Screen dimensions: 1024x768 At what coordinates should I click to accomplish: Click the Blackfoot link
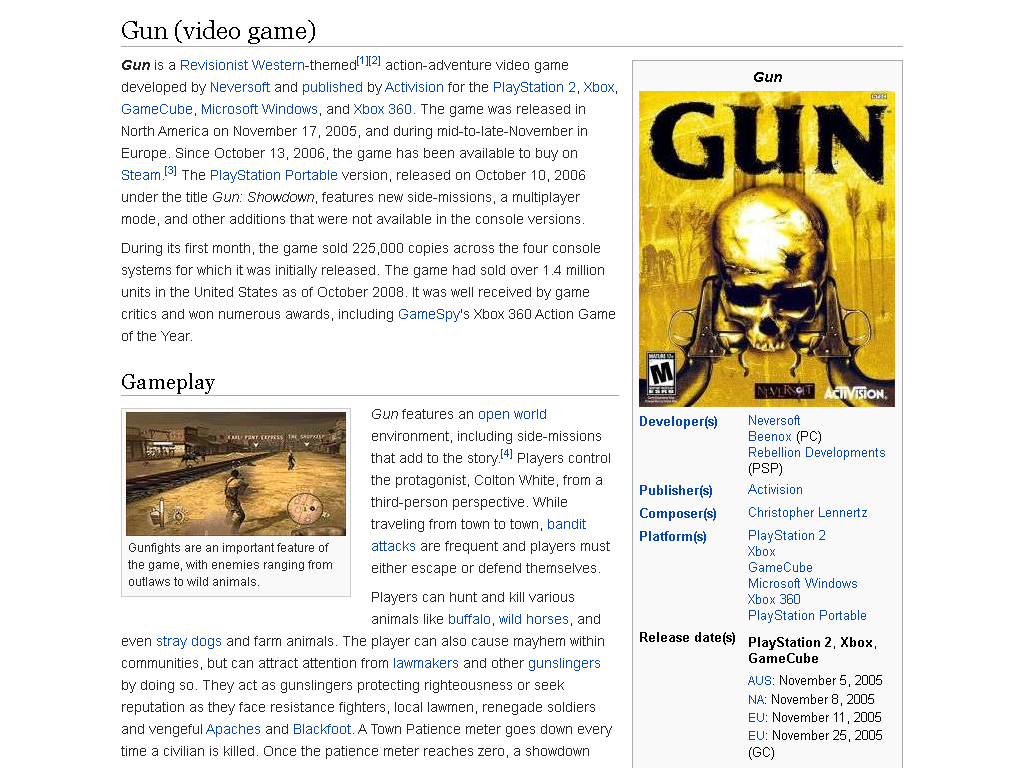pyautogui.click(x=321, y=729)
